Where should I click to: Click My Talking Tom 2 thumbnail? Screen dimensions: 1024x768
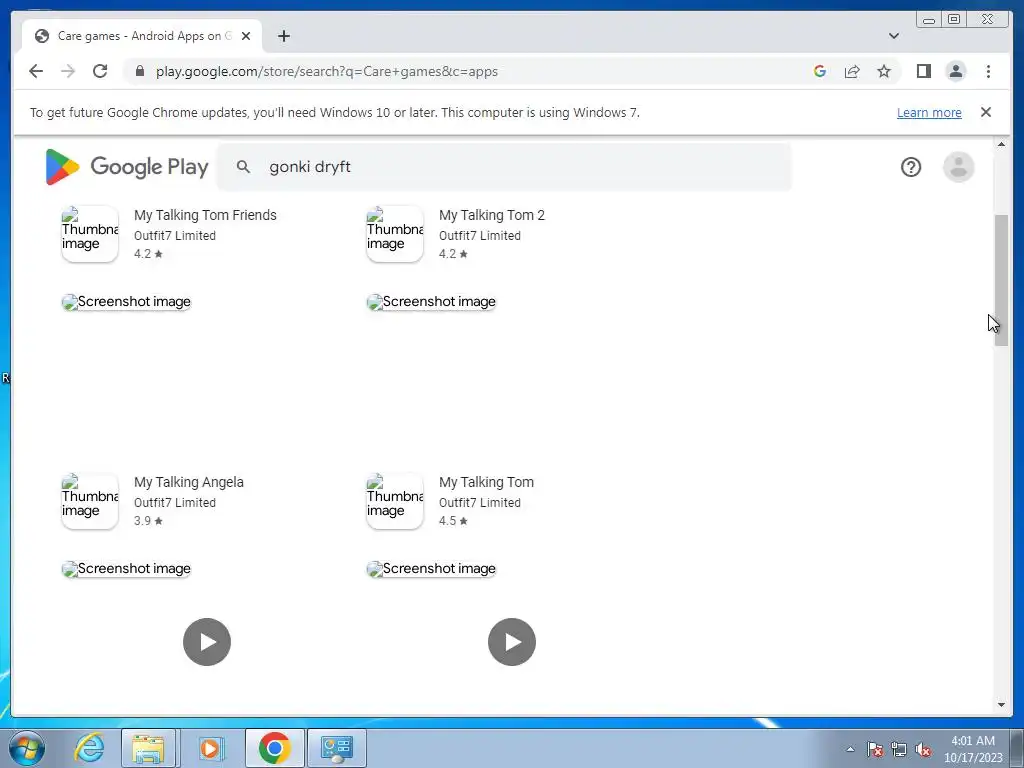(395, 234)
